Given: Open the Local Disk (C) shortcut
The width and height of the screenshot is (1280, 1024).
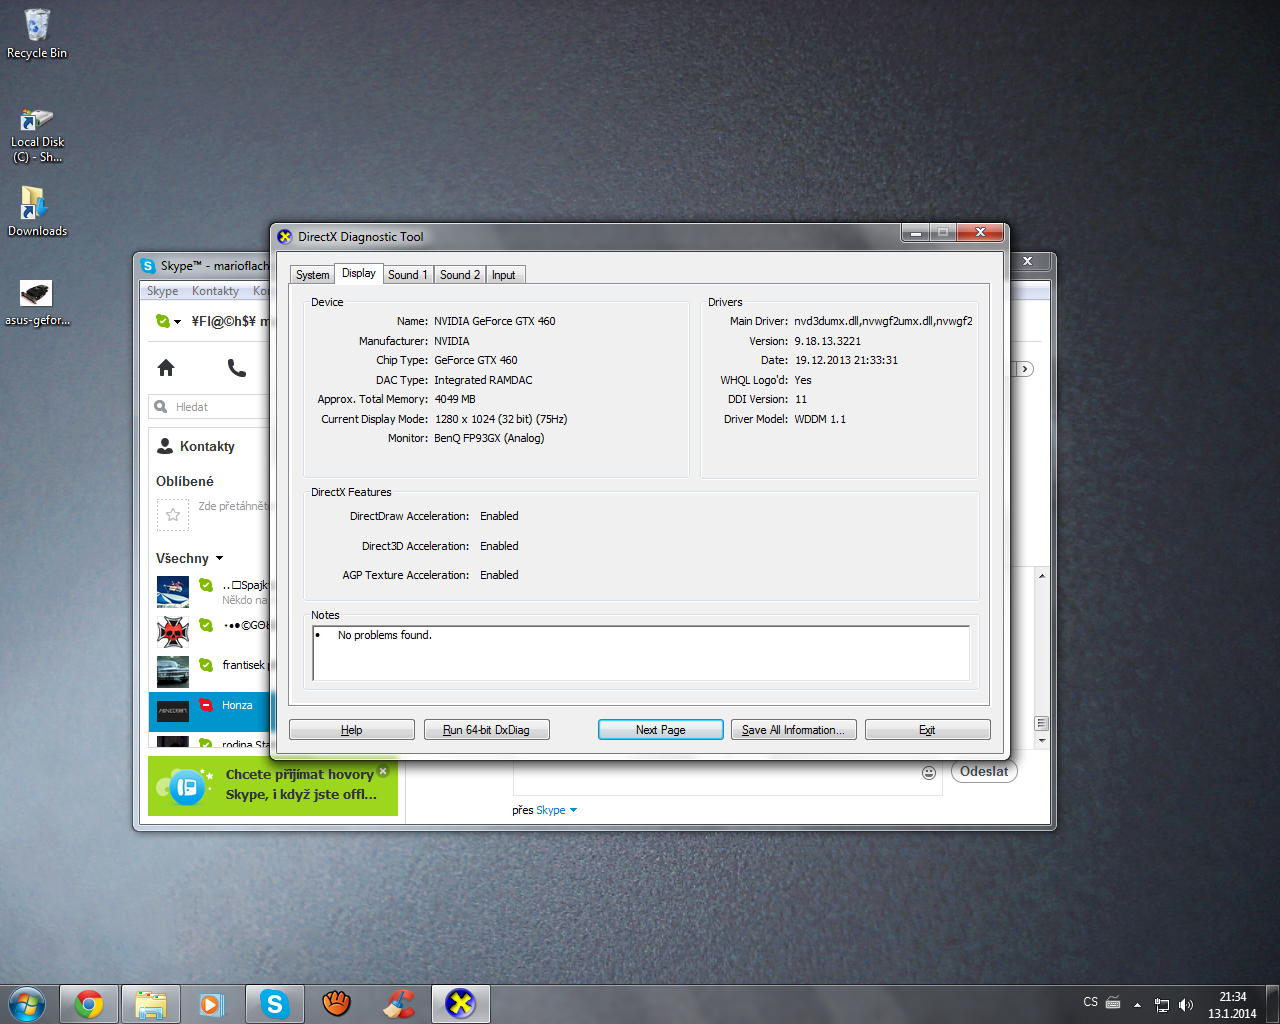Looking at the screenshot, I should click(37, 135).
